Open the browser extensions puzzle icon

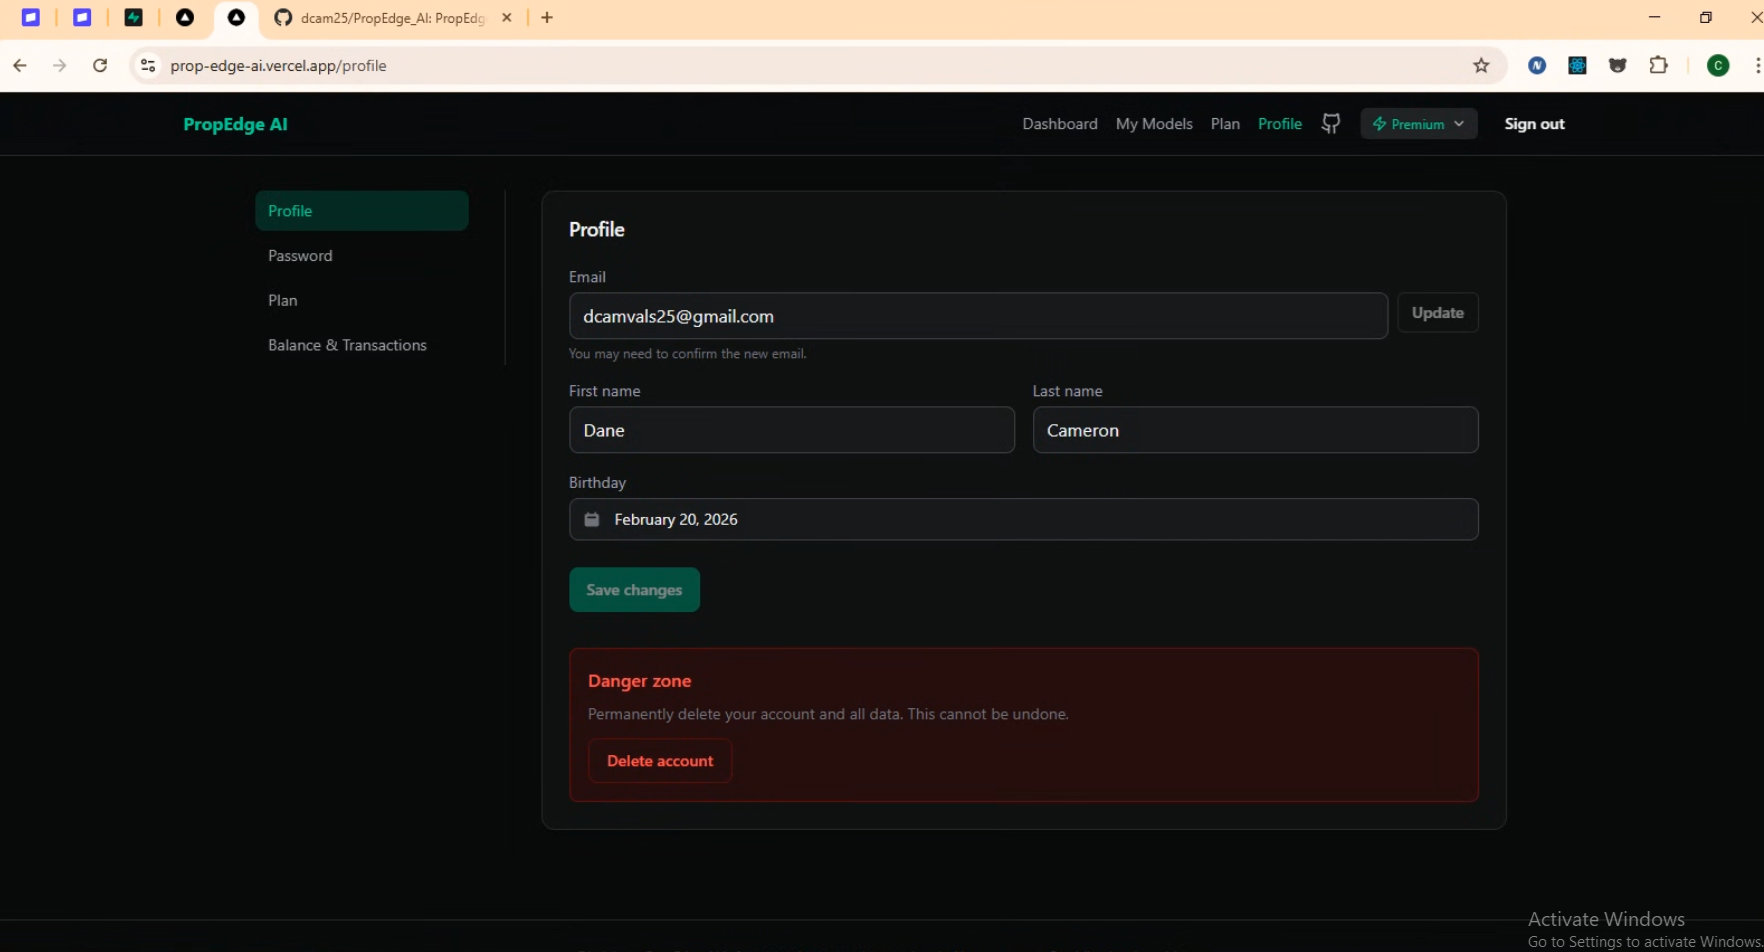1658,66
